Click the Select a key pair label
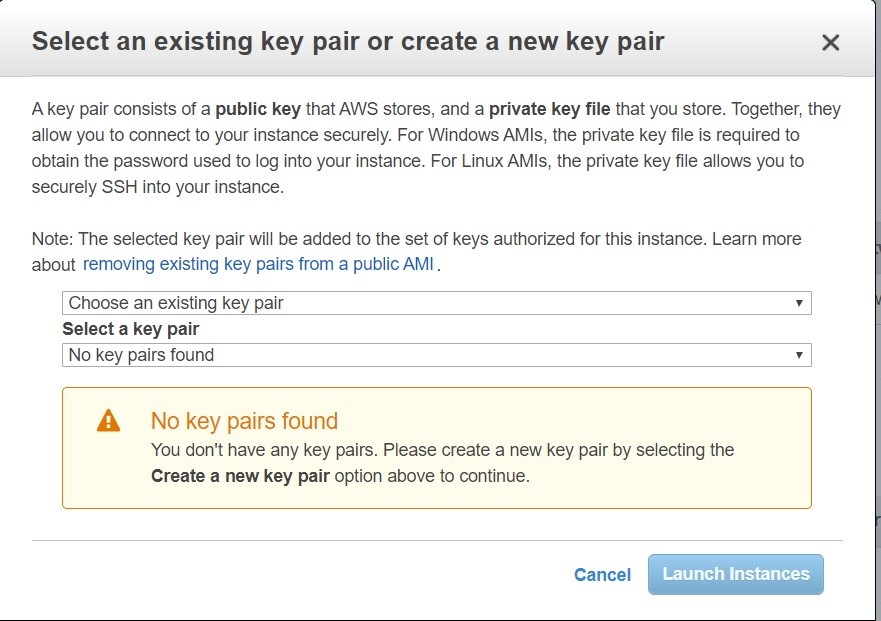This screenshot has width=881, height=621. point(130,329)
